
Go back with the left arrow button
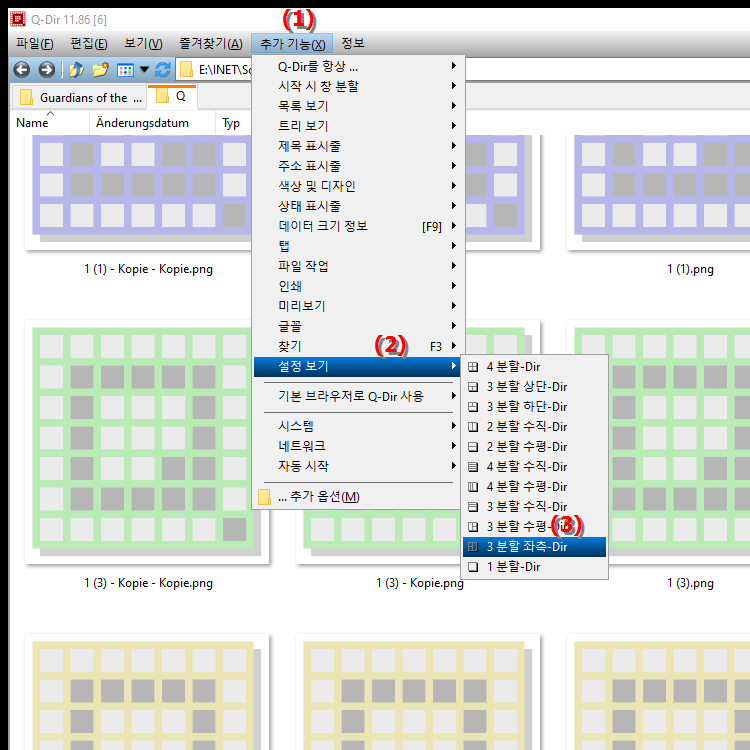click(22, 70)
